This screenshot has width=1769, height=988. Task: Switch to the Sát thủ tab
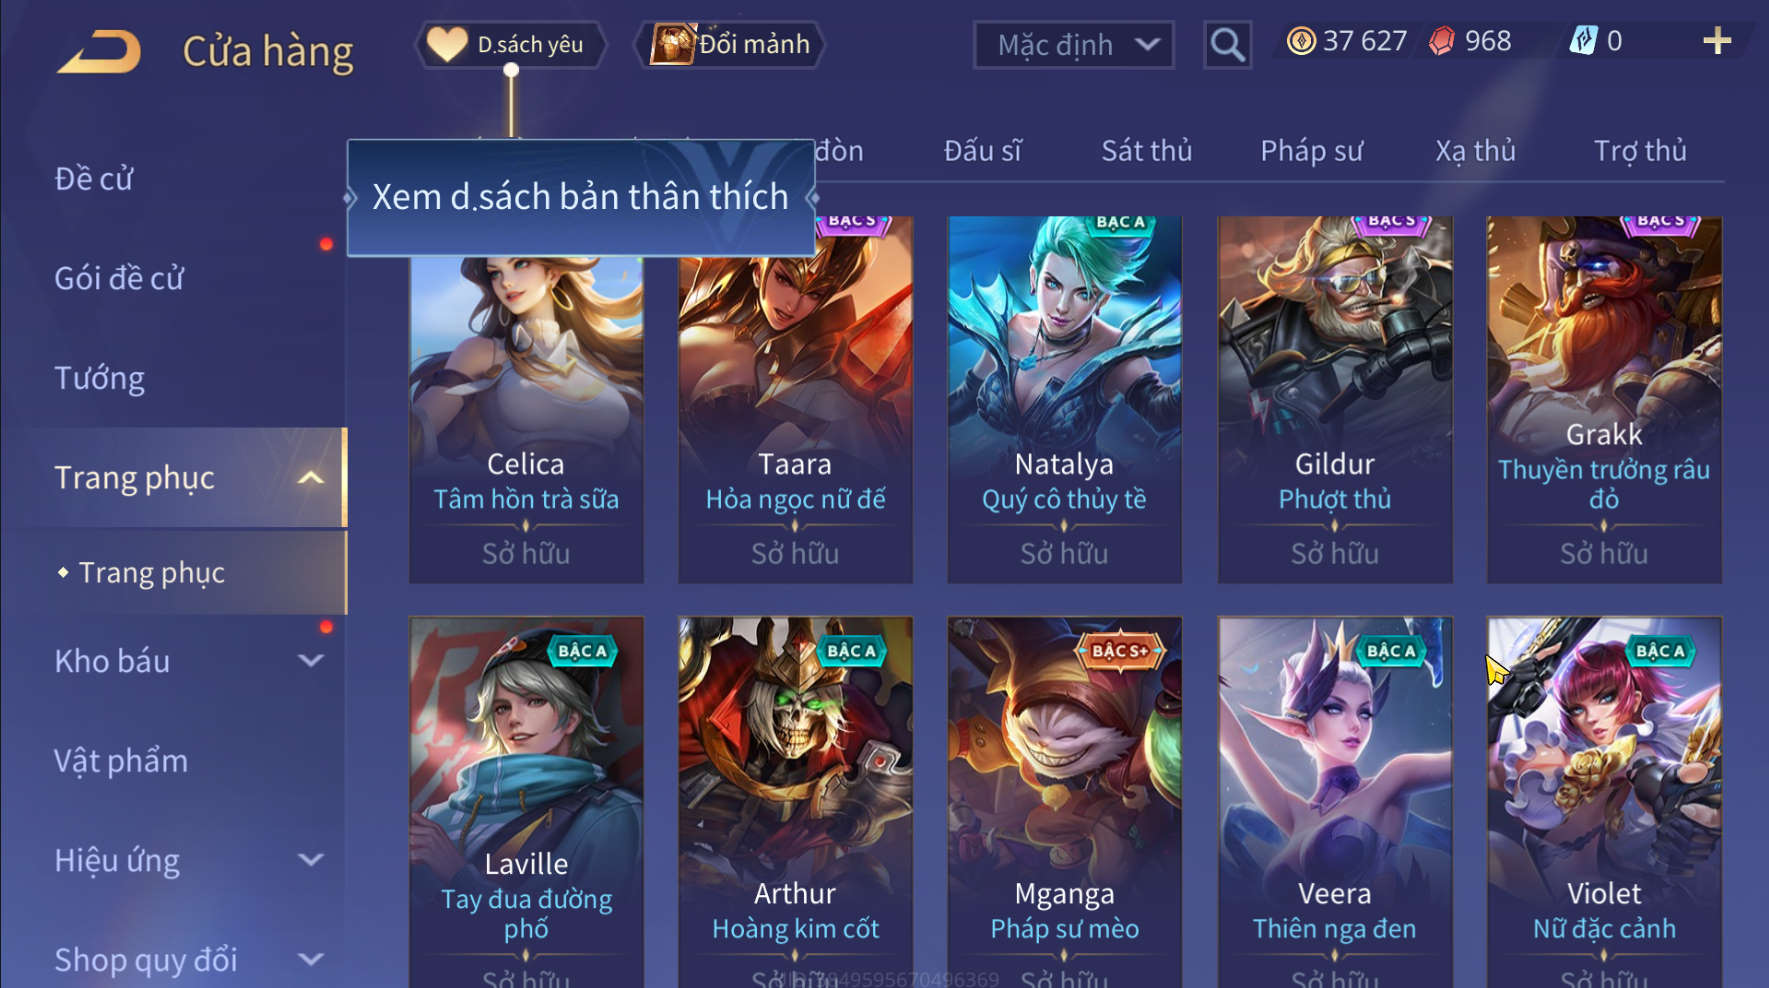[x=1147, y=150]
